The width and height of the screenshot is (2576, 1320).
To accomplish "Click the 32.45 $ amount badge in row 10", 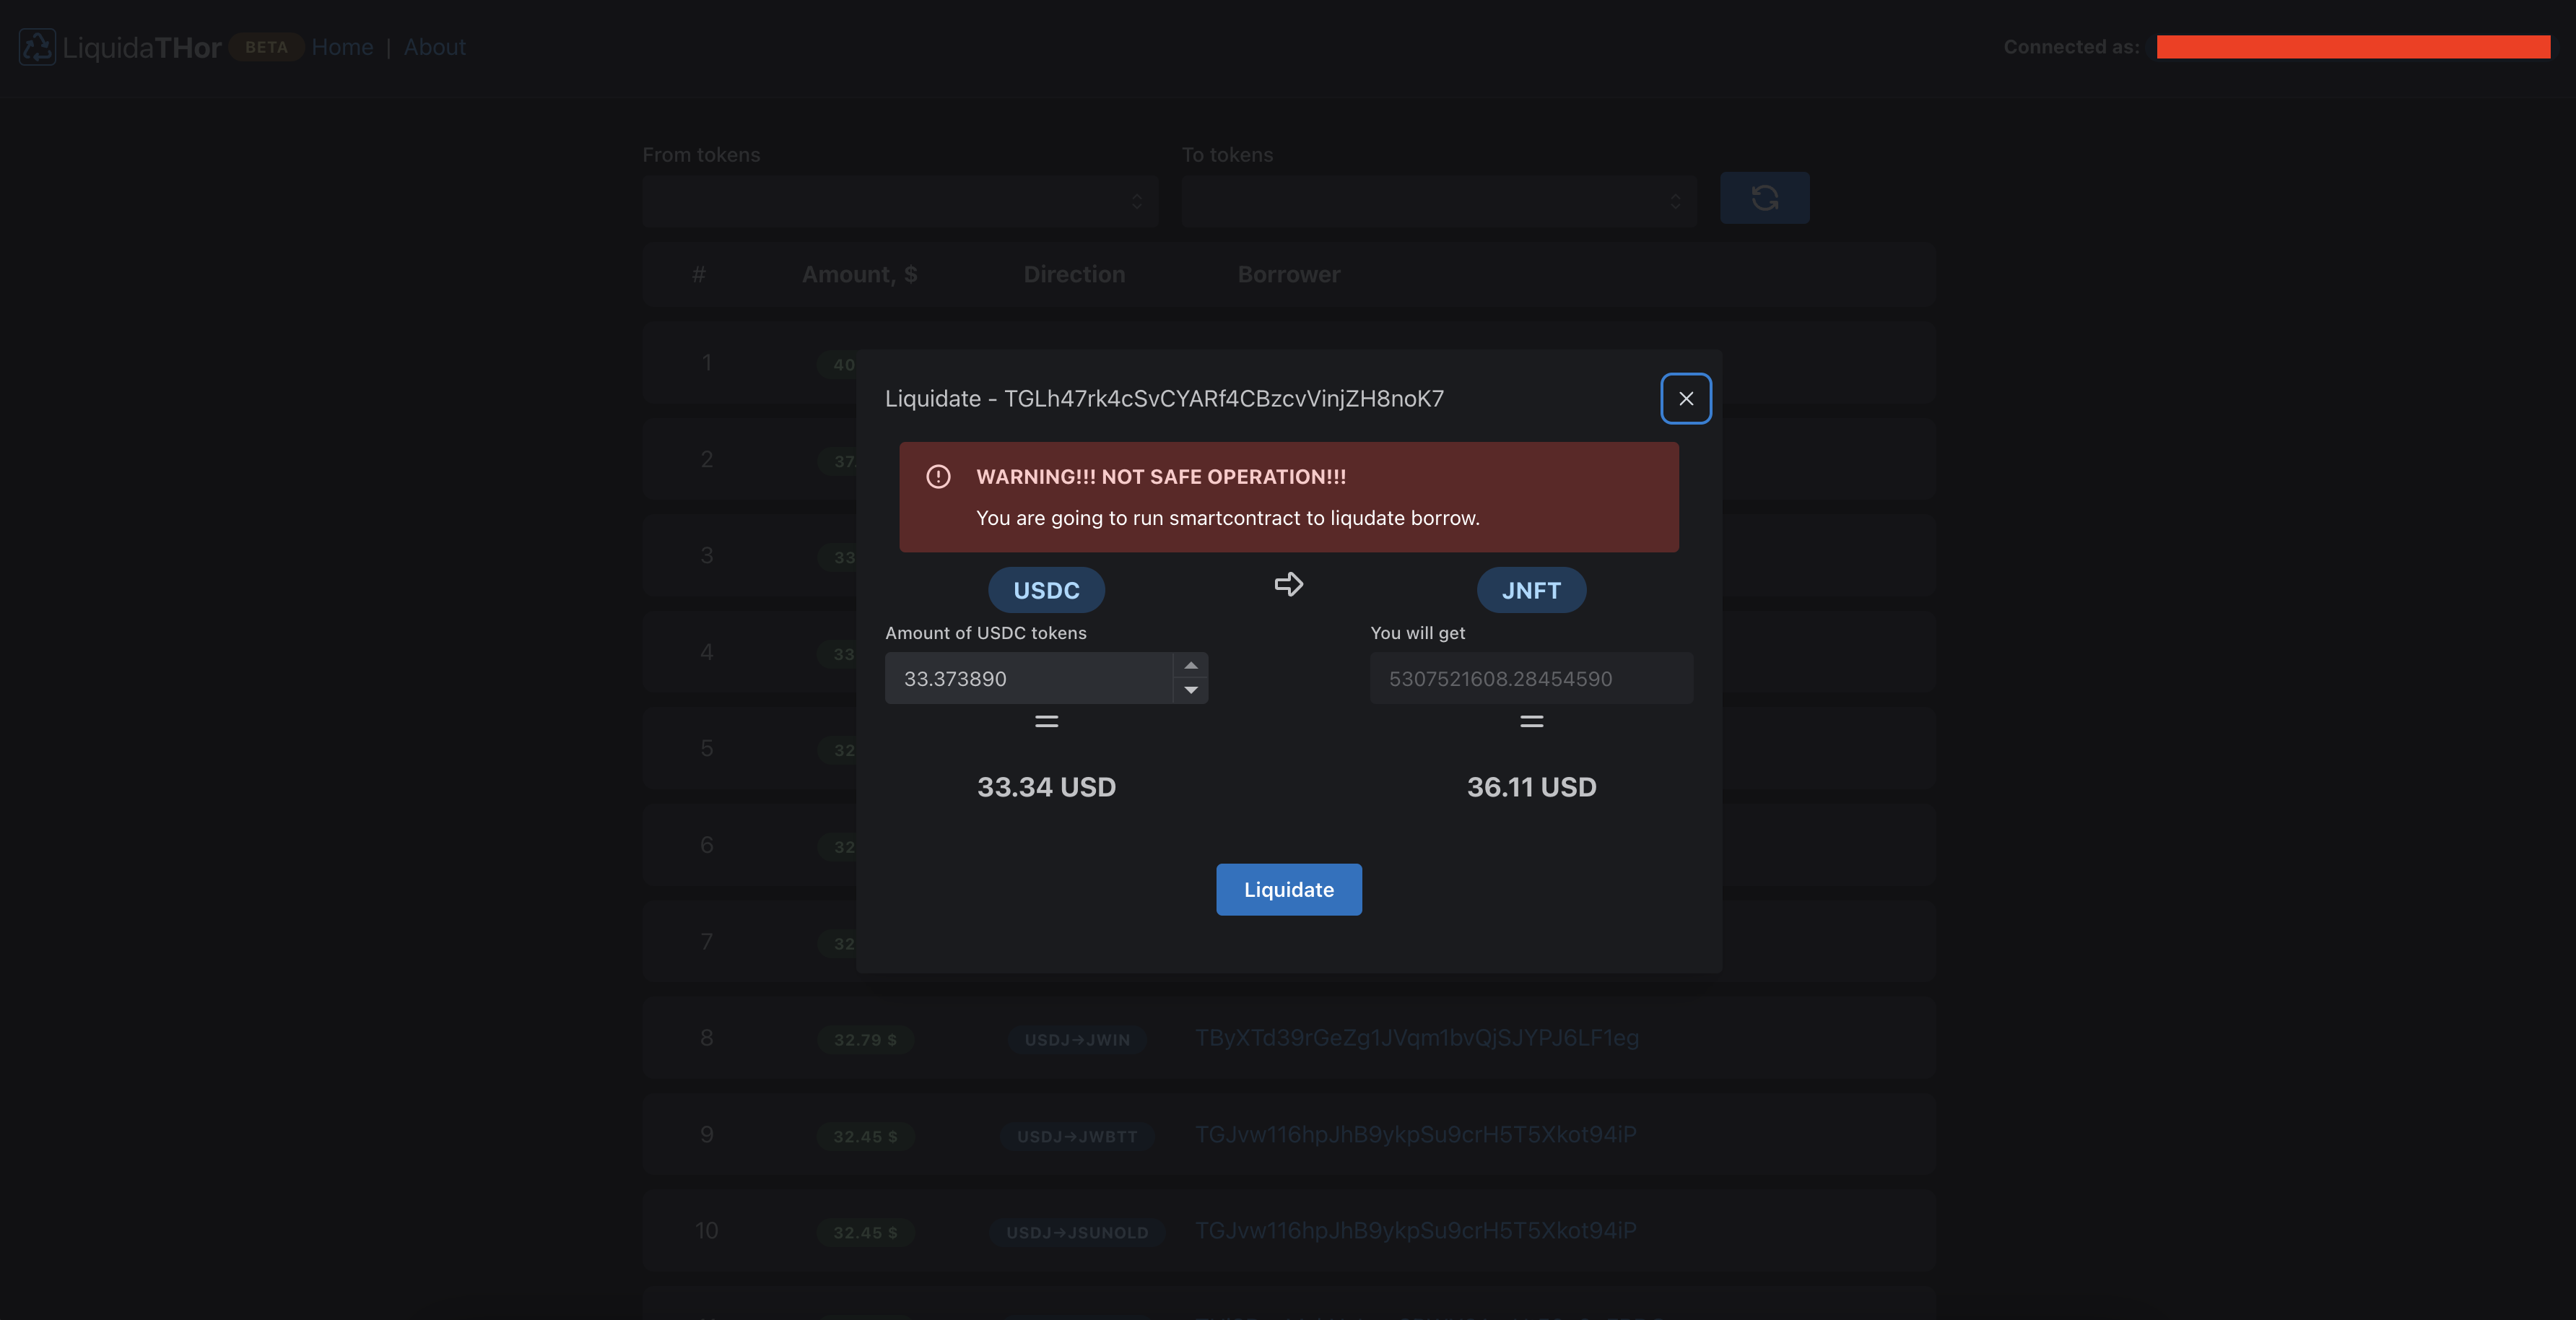I will point(865,1232).
